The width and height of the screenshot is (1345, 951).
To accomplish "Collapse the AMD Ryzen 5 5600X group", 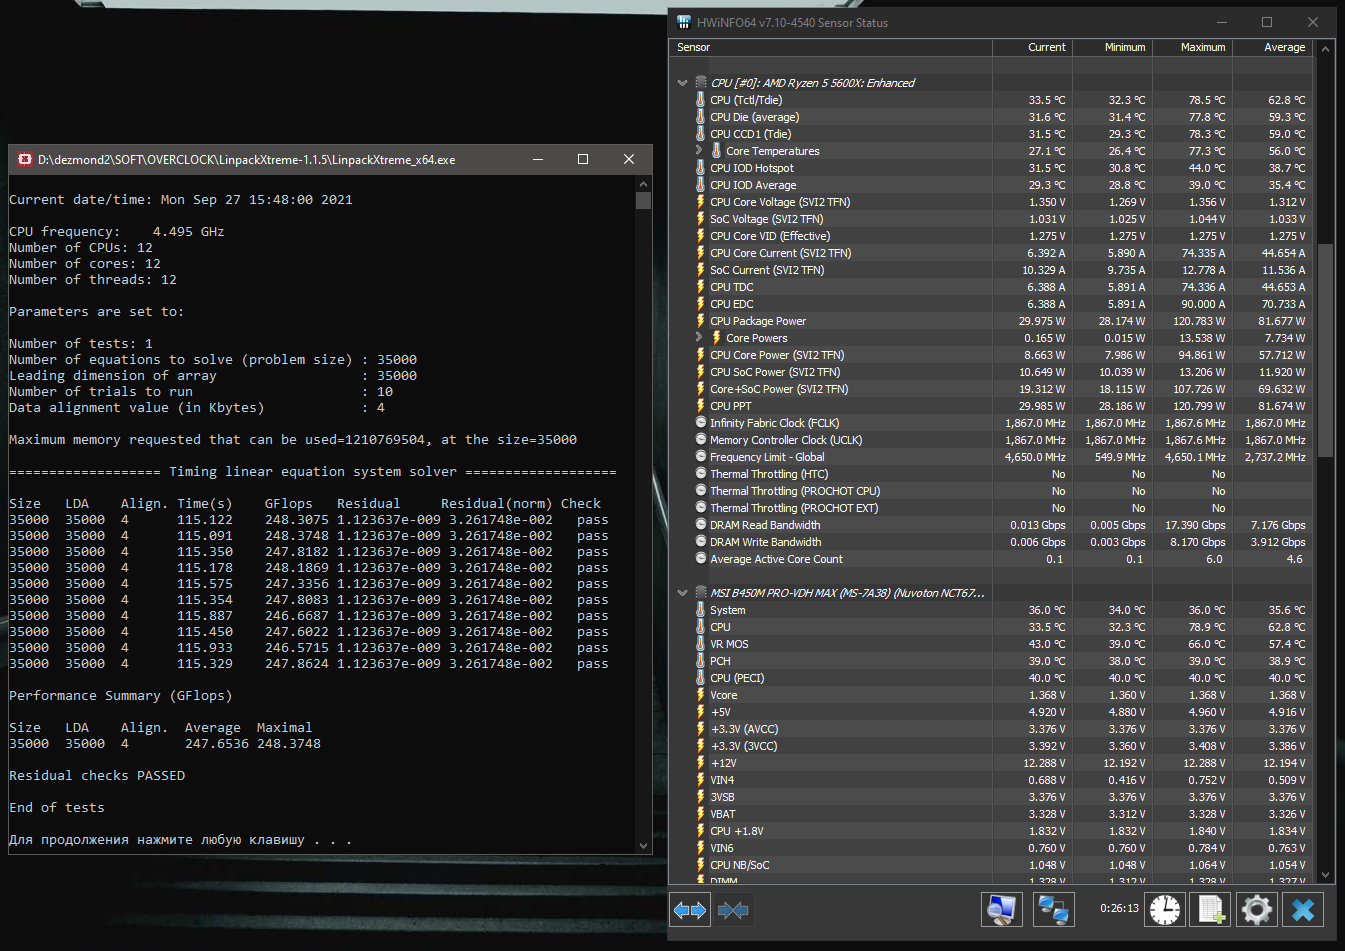I will [x=682, y=83].
